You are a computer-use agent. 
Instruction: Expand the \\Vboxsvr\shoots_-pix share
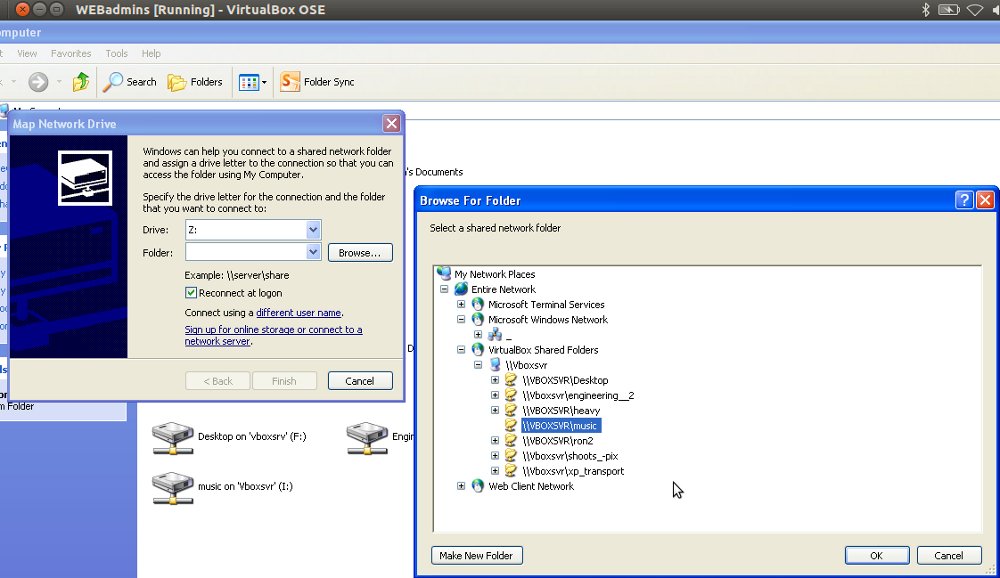(x=495, y=456)
